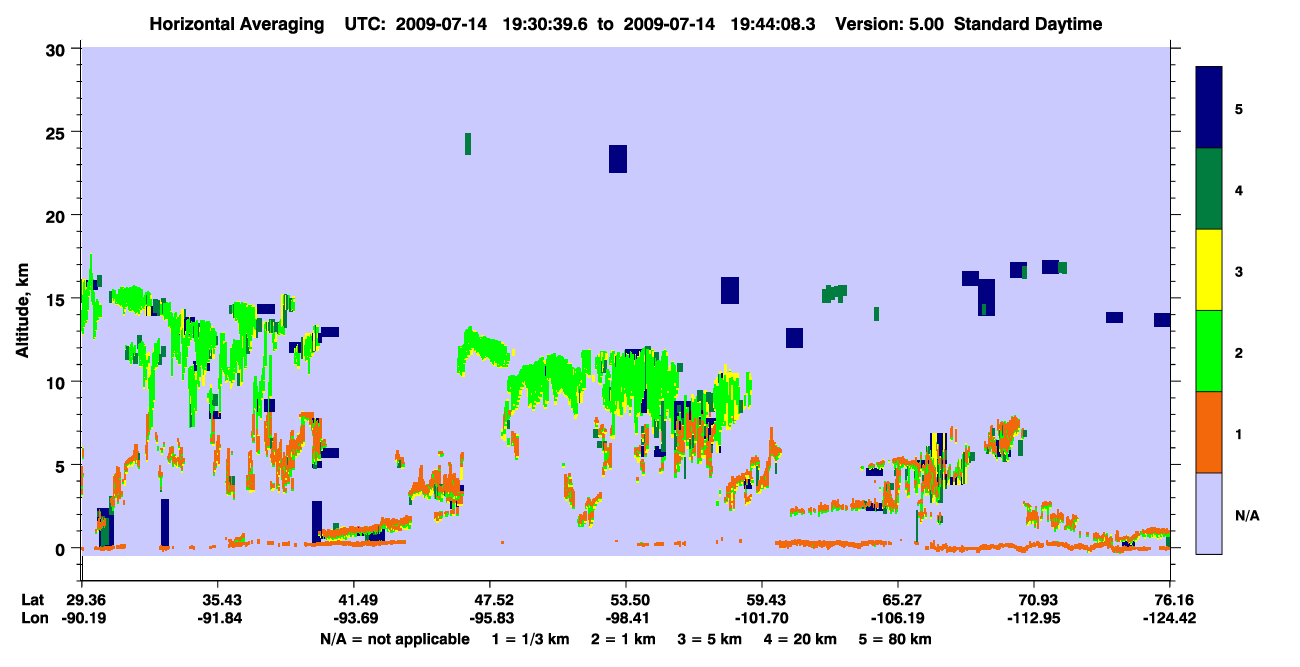Screen dimensions: 1300x667
Task: Click the bright green level 2 colorbar segment
Action: [x=1209, y=351]
